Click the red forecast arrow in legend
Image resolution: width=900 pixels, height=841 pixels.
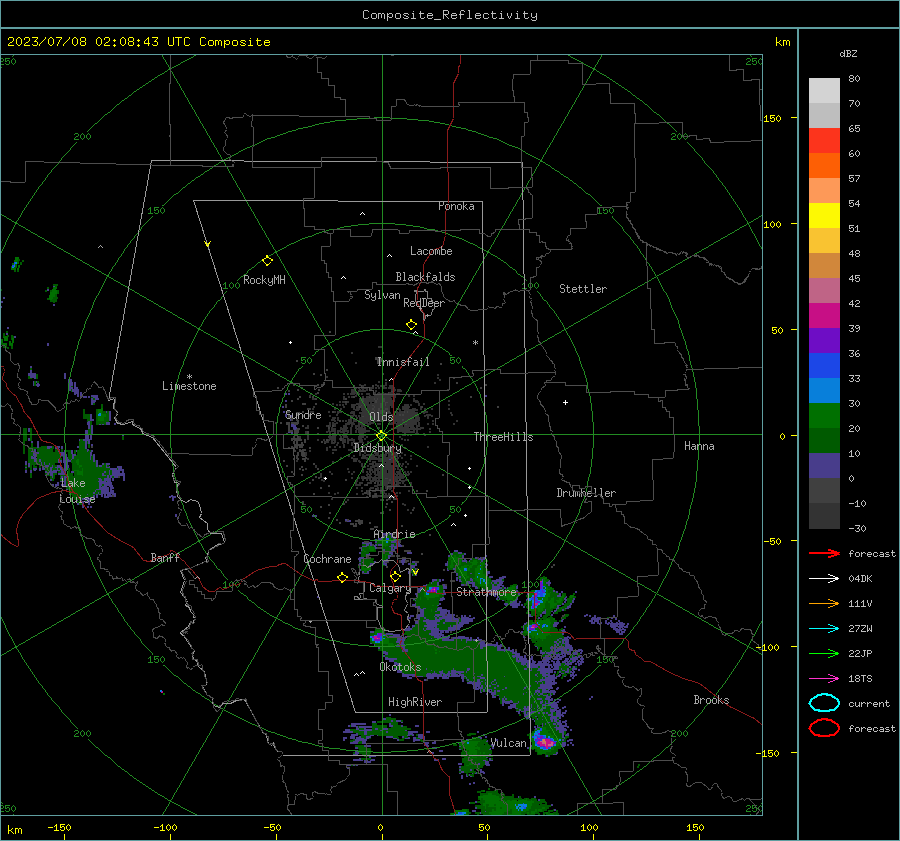pyautogui.click(x=824, y=553)
